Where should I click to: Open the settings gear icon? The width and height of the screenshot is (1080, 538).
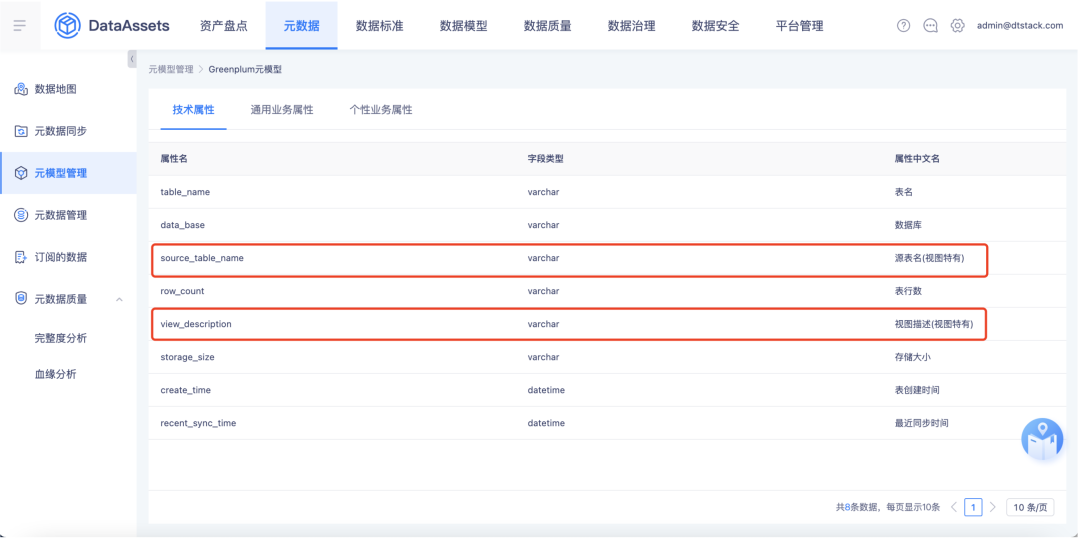point(957,25)
